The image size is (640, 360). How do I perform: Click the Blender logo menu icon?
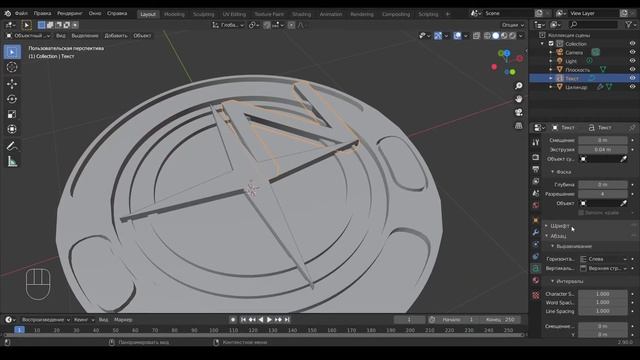7,13
